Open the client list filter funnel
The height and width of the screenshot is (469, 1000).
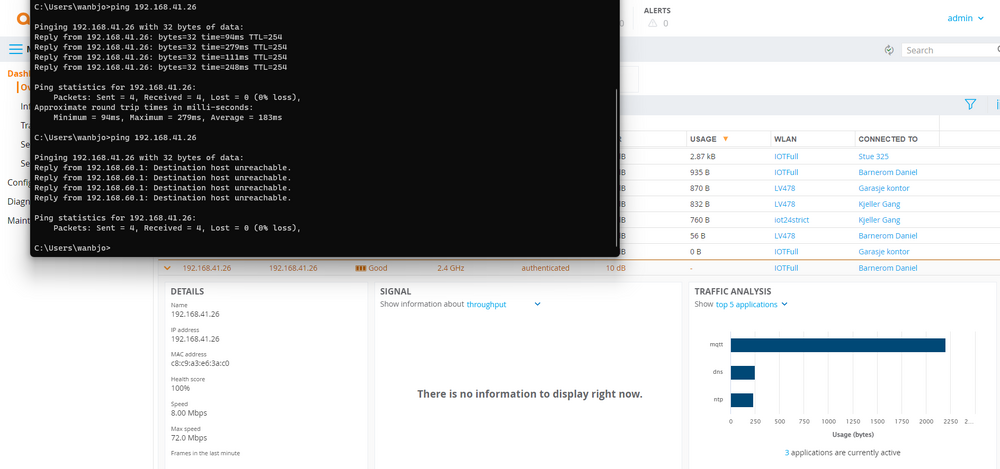(969, 104)
